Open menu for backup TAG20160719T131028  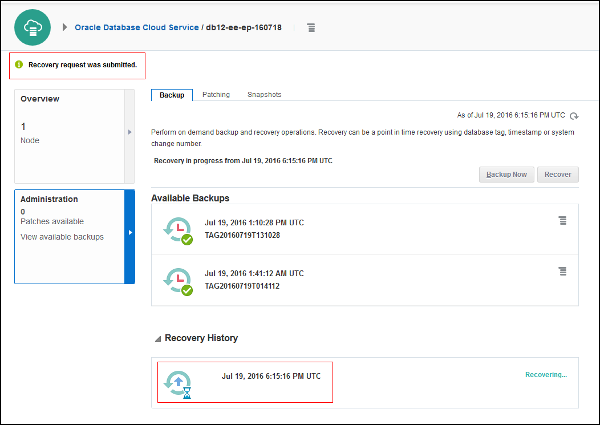(562, 220)
